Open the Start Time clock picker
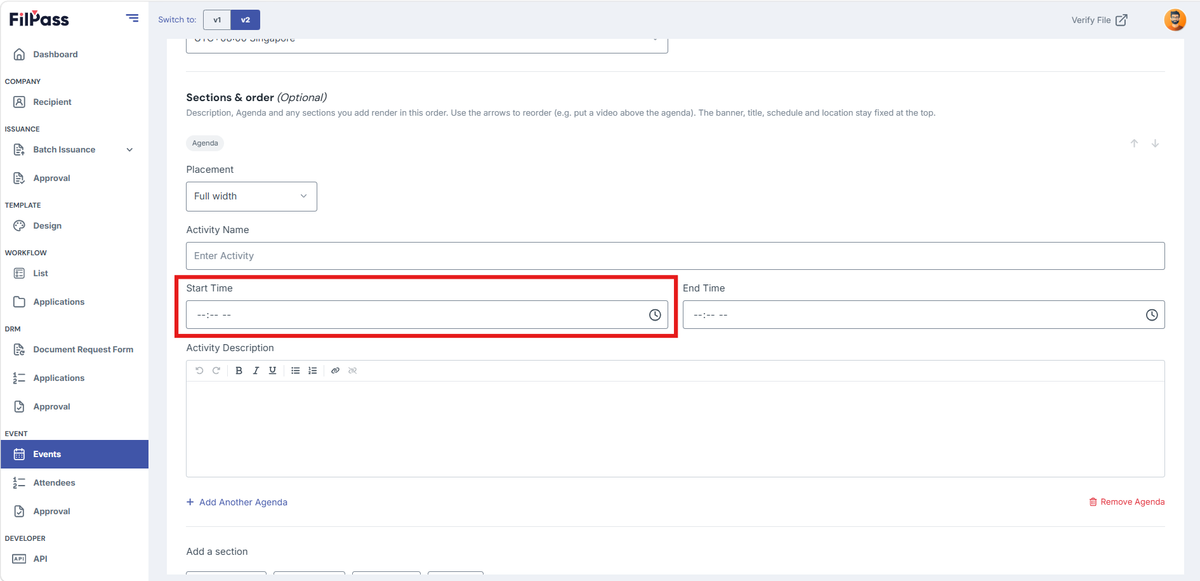 655,315
